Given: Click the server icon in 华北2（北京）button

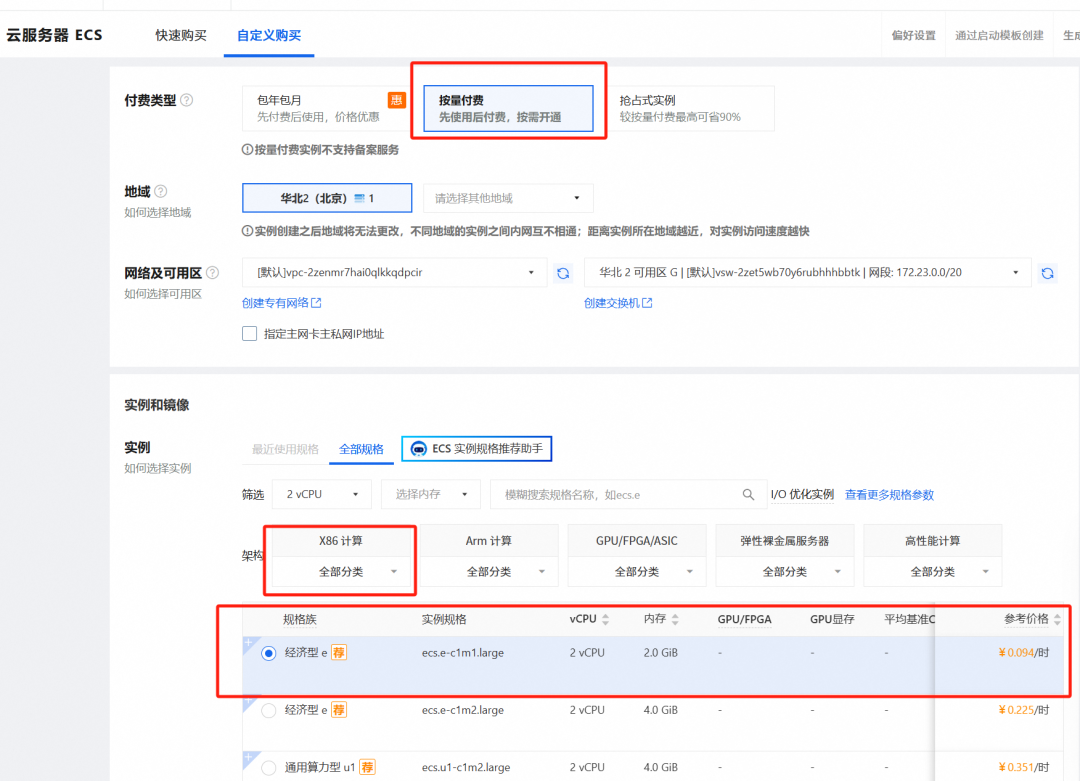Looking at the screenshot, I should click(x=360, y=198).
